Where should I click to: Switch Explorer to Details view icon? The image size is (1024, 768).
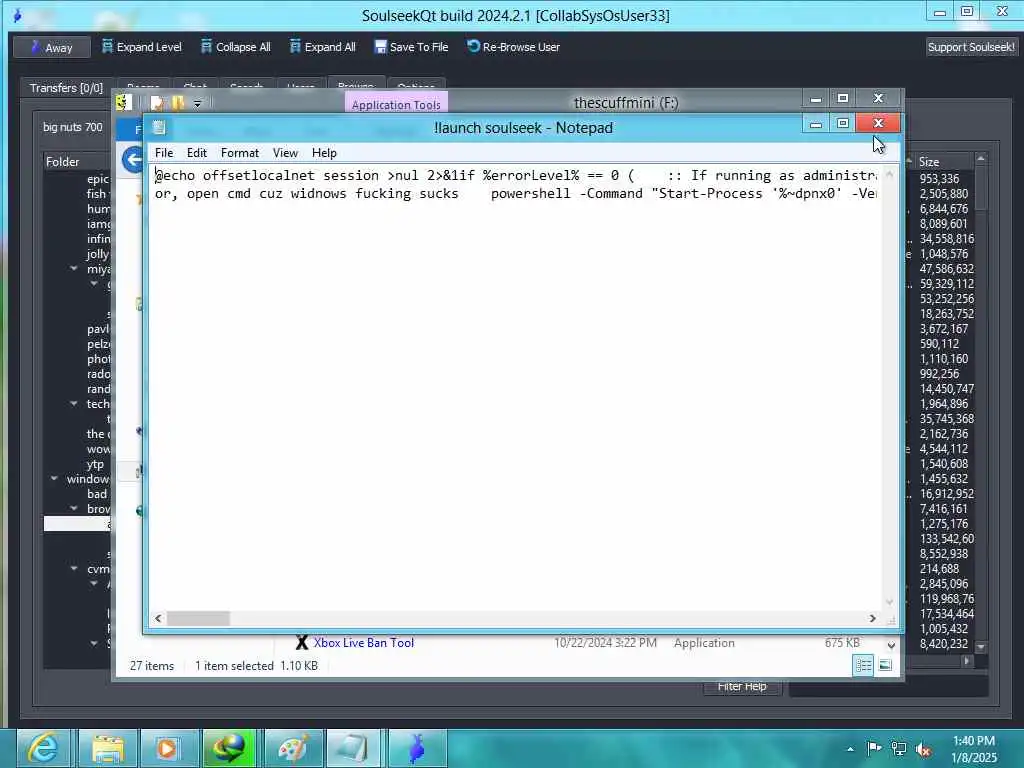[x=863, y=665]
